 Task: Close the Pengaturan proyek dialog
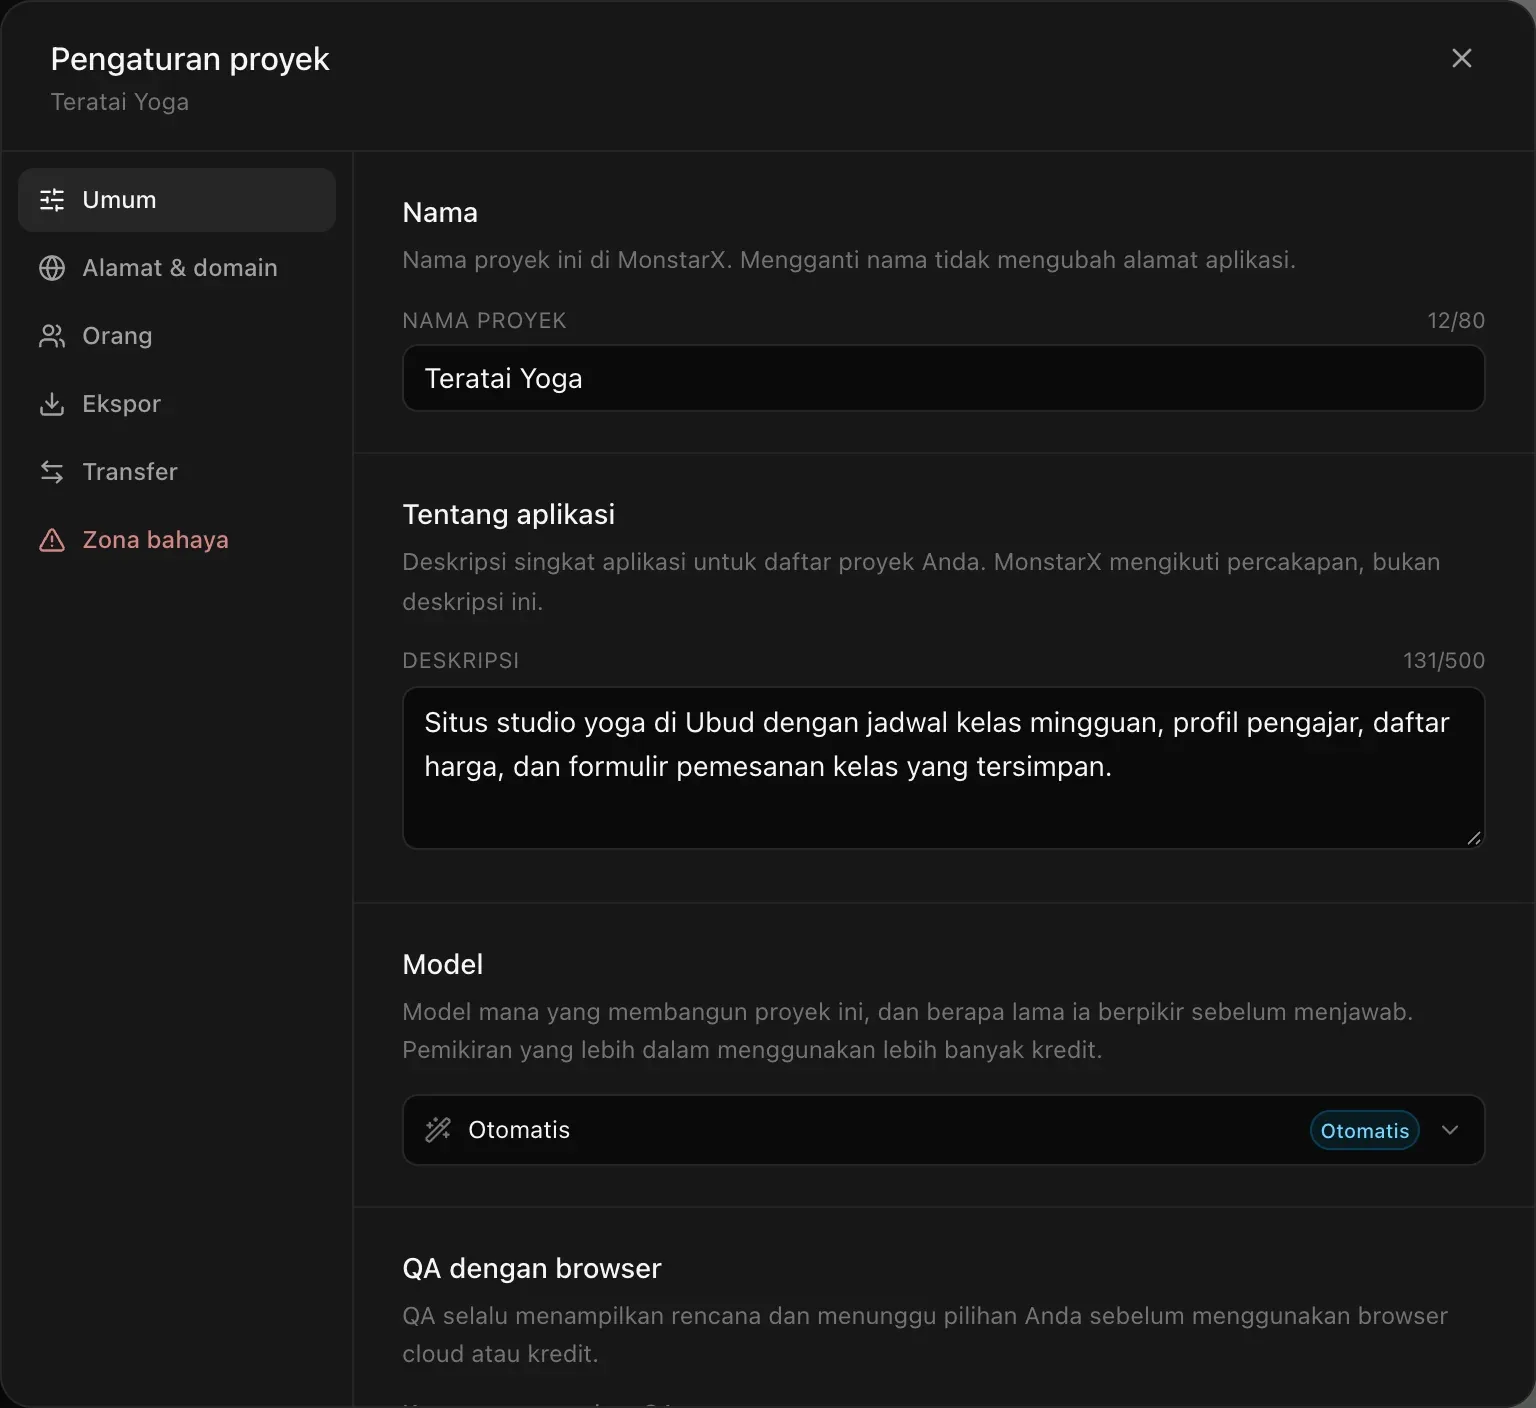tap(1462, 58)
